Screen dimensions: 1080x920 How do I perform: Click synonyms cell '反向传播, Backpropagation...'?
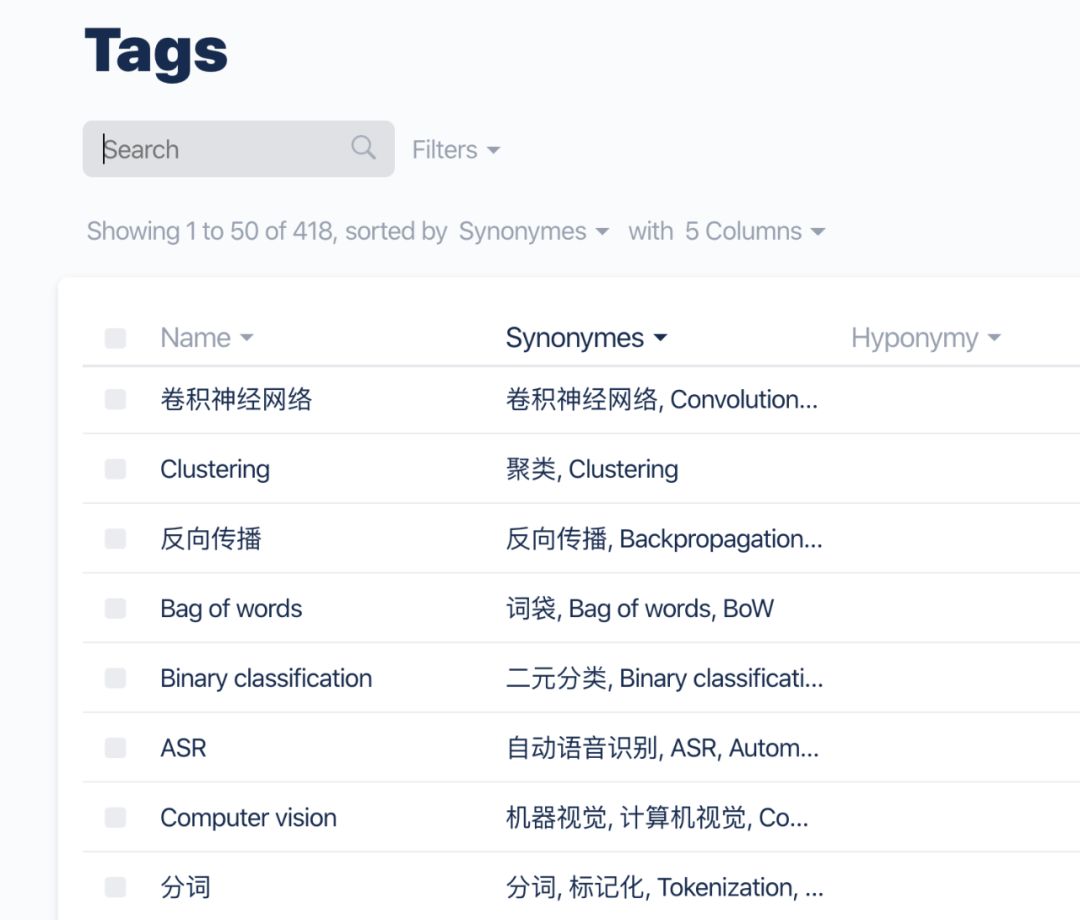(x=664, y=539)
